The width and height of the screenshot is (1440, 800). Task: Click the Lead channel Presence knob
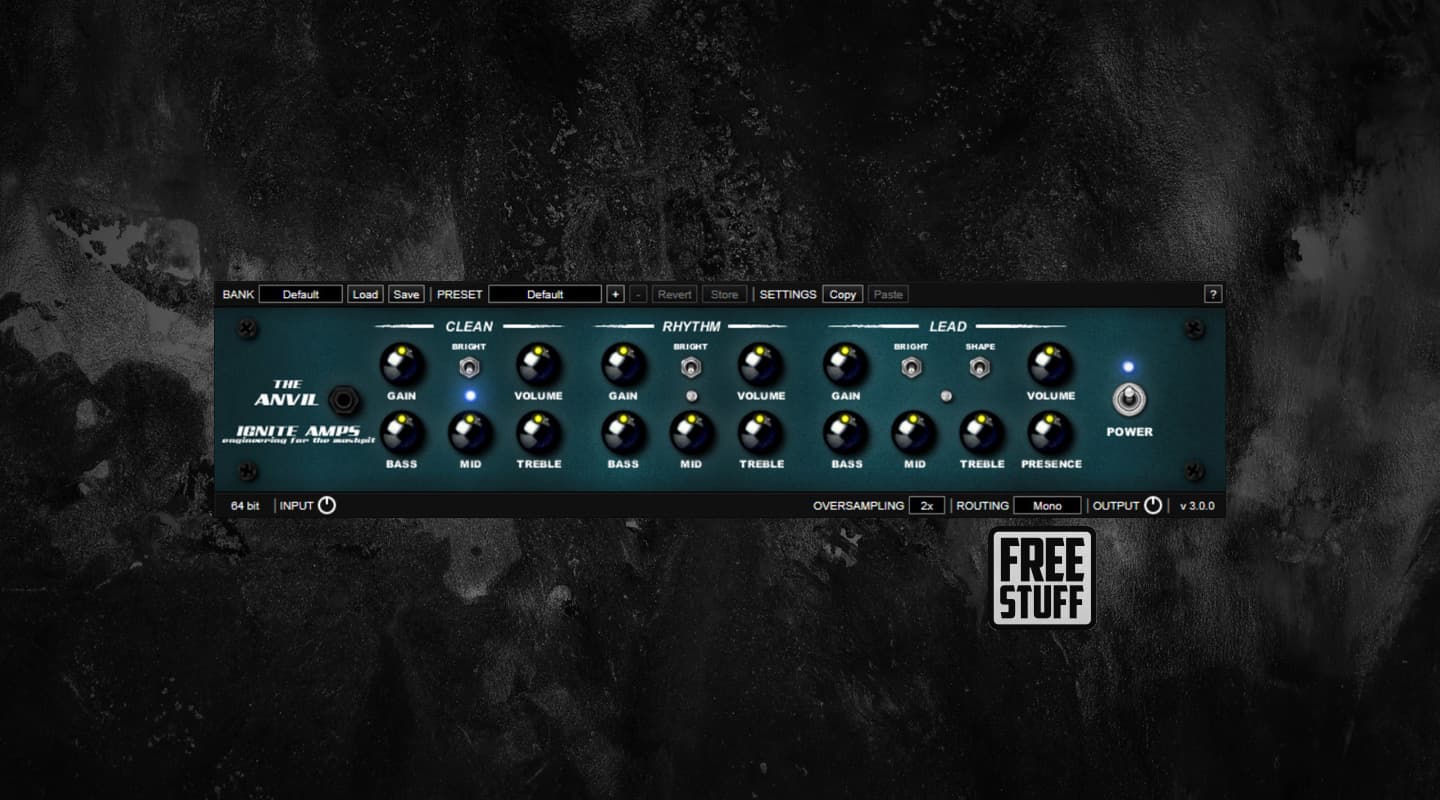click(1050, 433)
